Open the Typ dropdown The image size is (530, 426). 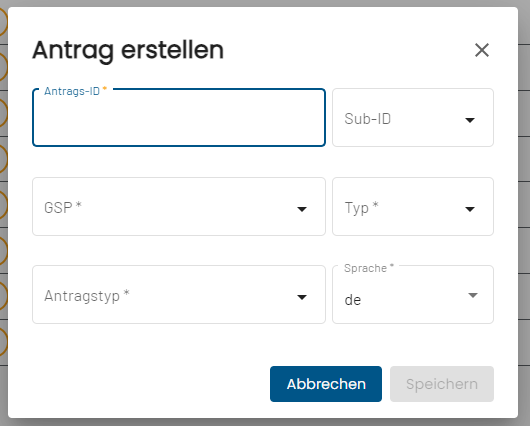pos(413,207)
